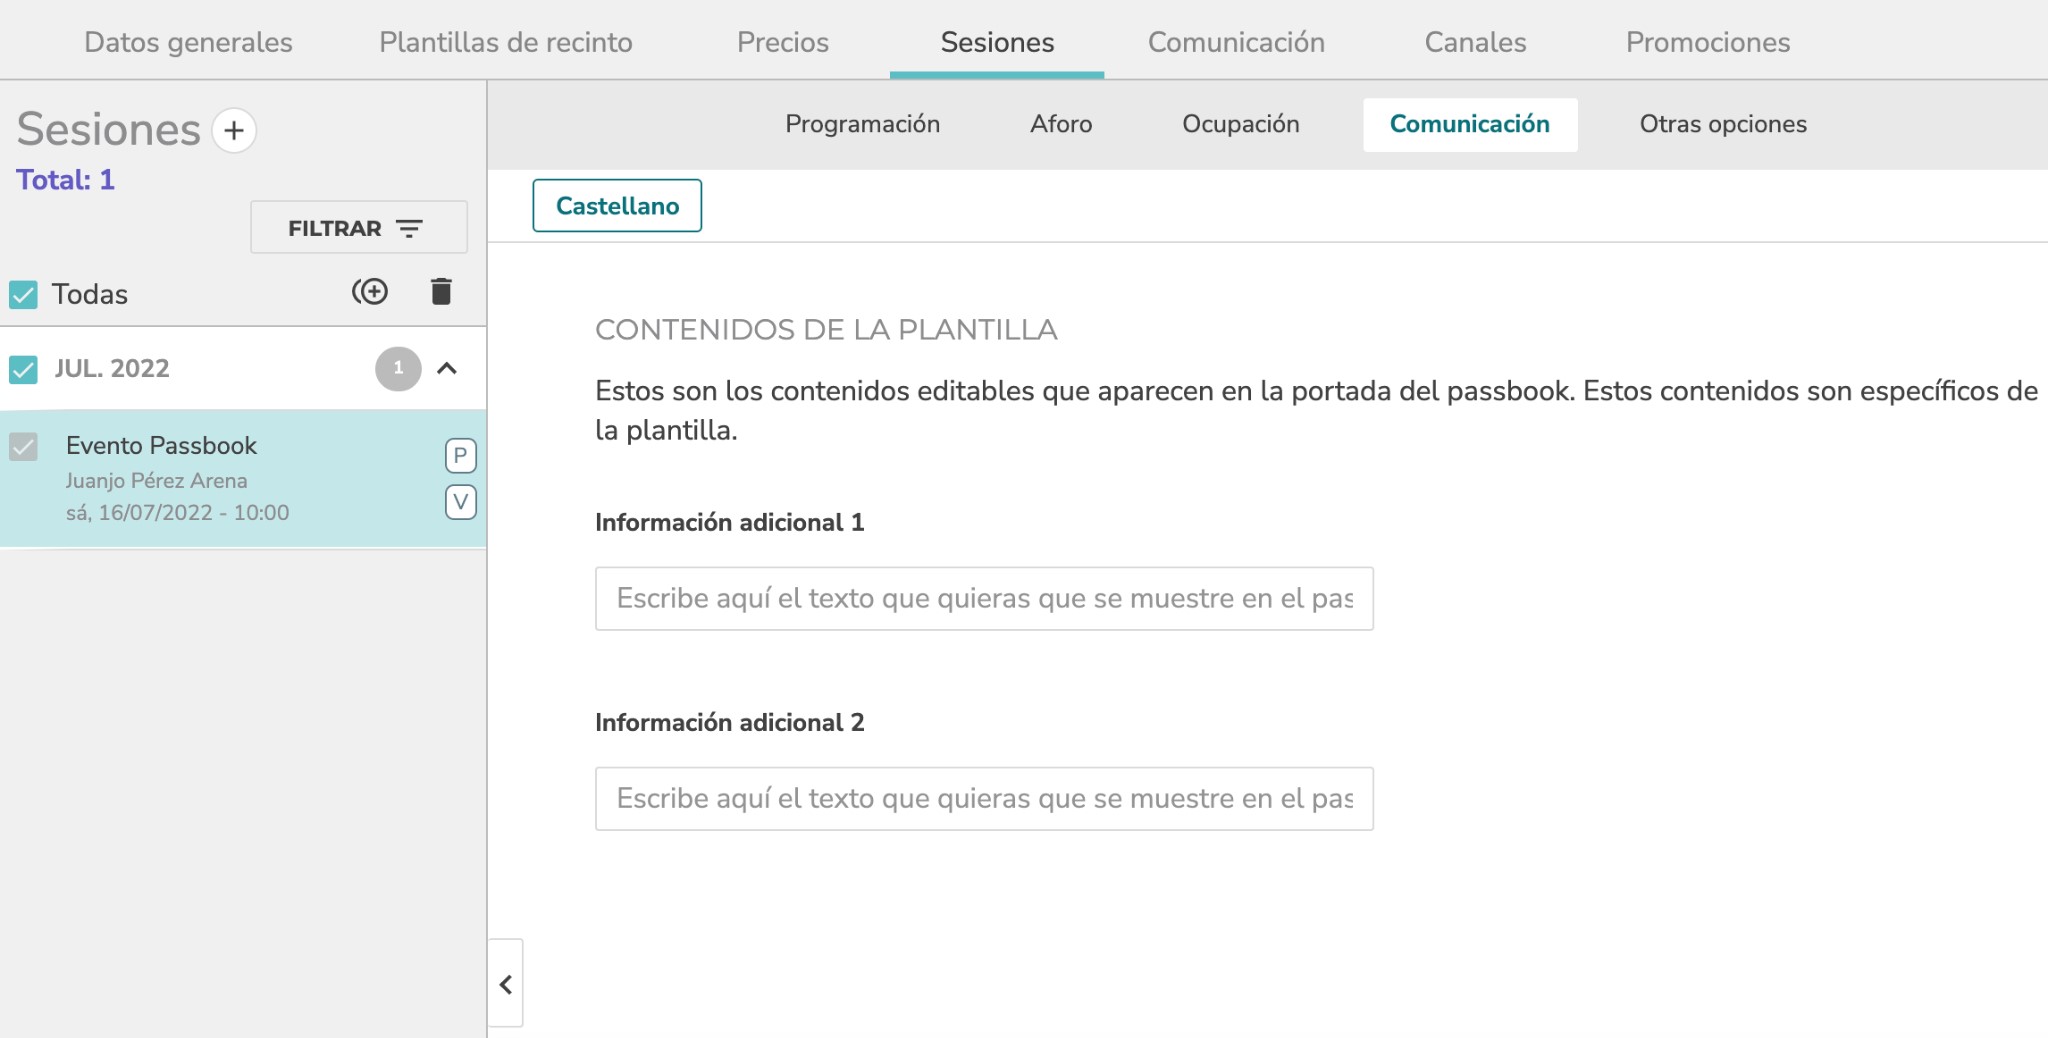
Task: Switch to the Precios tab
Action: pyautogui.click(x=783, y=42)
